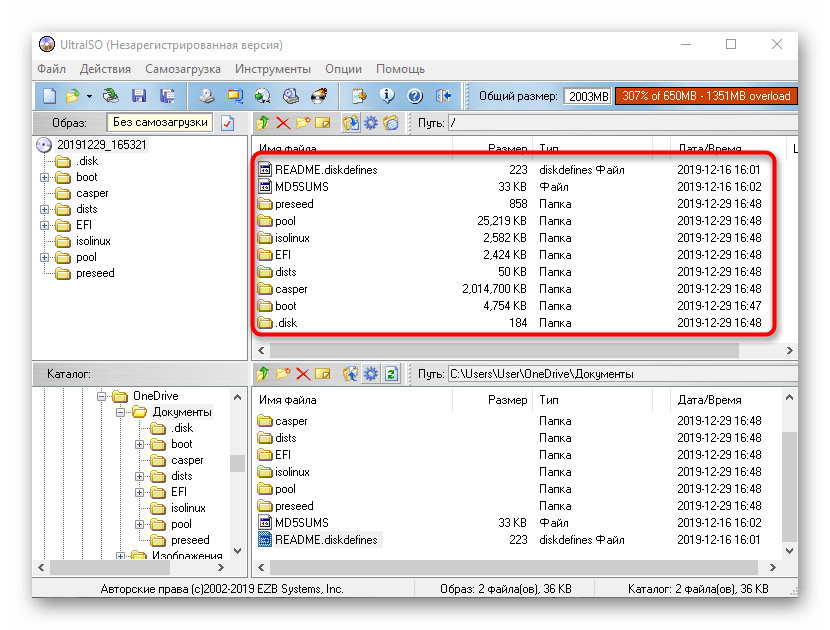The image size is (830, 630).
Task: Expand the boot folder in image tree
Action: point(45,177)
